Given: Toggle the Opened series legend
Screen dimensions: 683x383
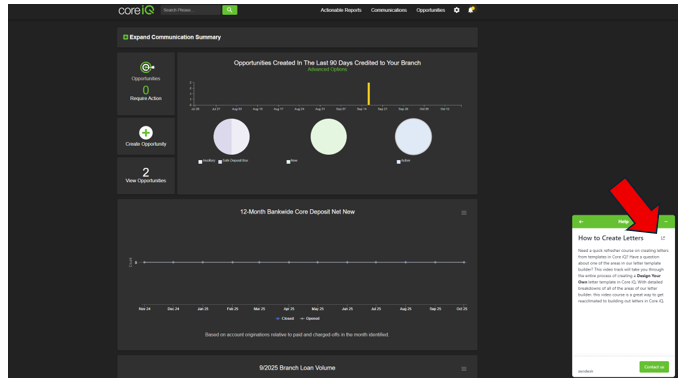Looking at the screenshot, I should pyautogui.click(x=310, y=319).
